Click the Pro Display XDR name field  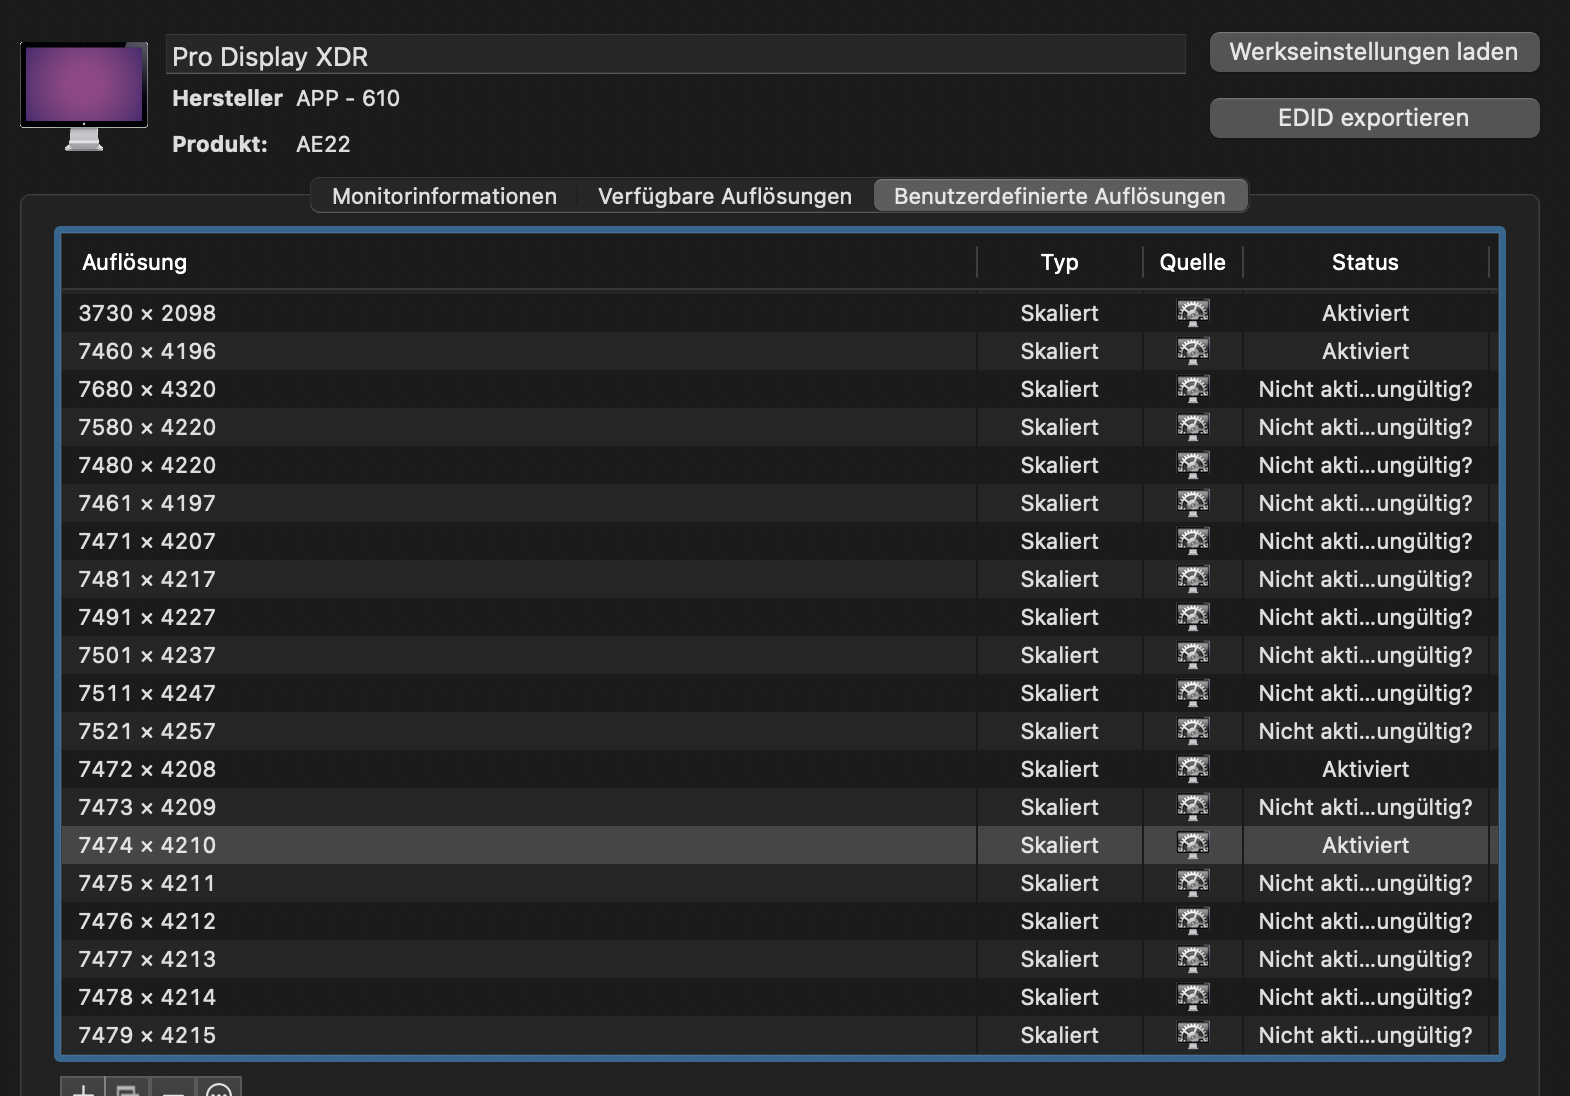(x=676, y=56)
